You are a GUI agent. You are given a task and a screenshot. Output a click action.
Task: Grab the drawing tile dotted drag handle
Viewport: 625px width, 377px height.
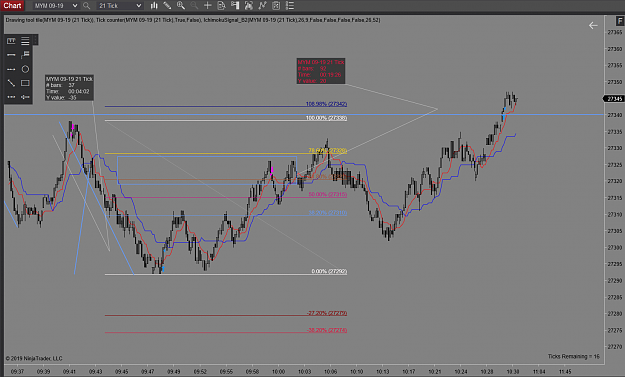pos(35,39)
